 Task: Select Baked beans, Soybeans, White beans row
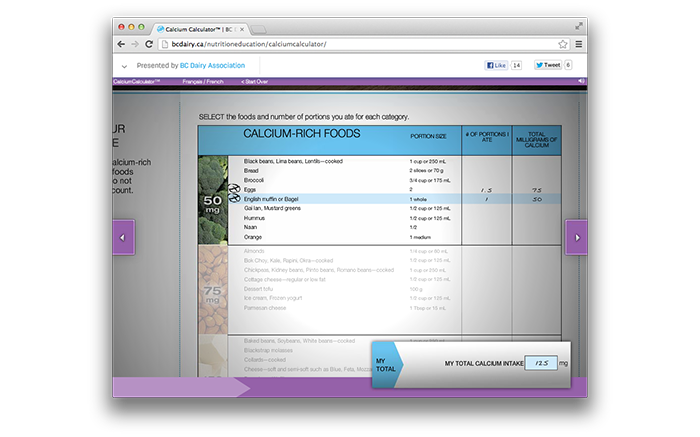click(x=300, y=341)
